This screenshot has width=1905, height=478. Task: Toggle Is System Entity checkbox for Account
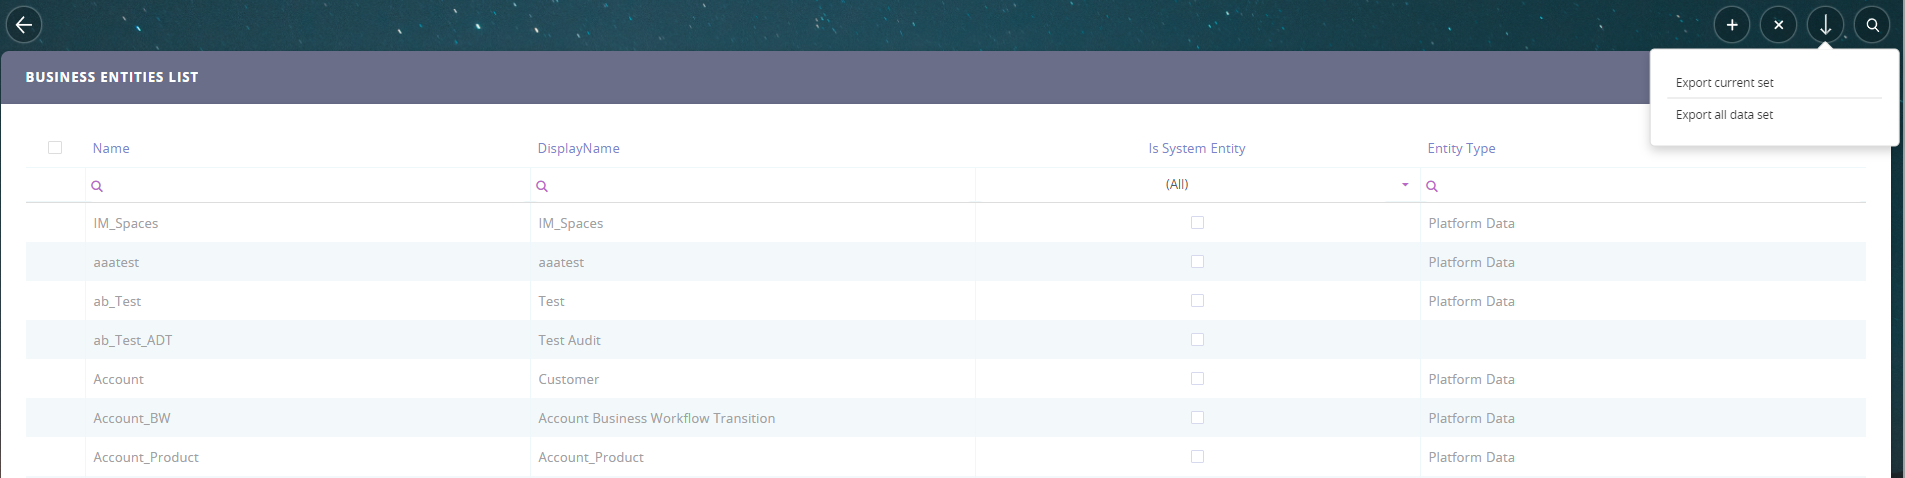coord(1197,379)
